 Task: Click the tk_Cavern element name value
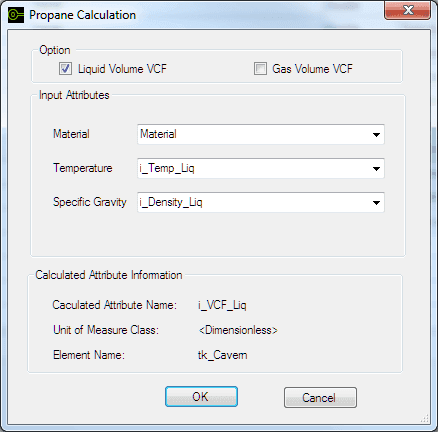pos(223,355)
